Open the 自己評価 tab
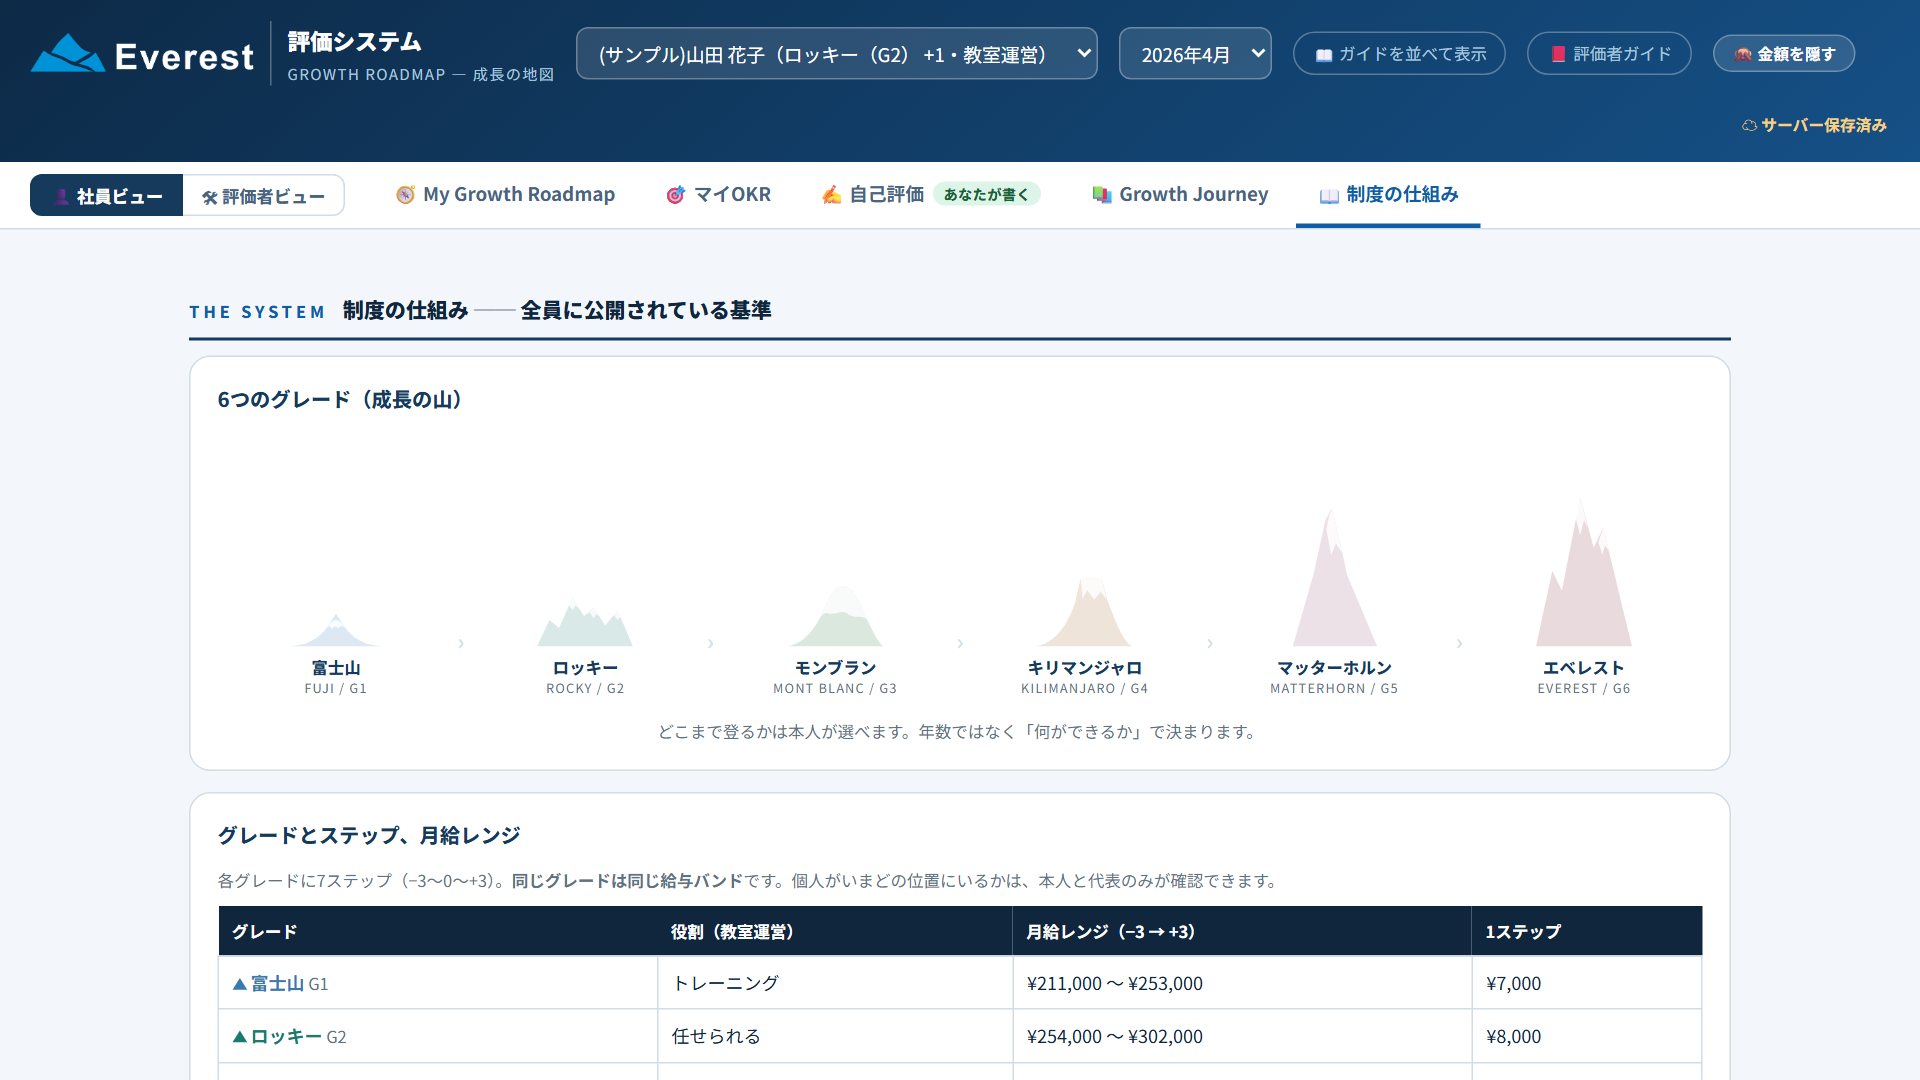Screen dimensions: 1920x1080 click(930, 194)
